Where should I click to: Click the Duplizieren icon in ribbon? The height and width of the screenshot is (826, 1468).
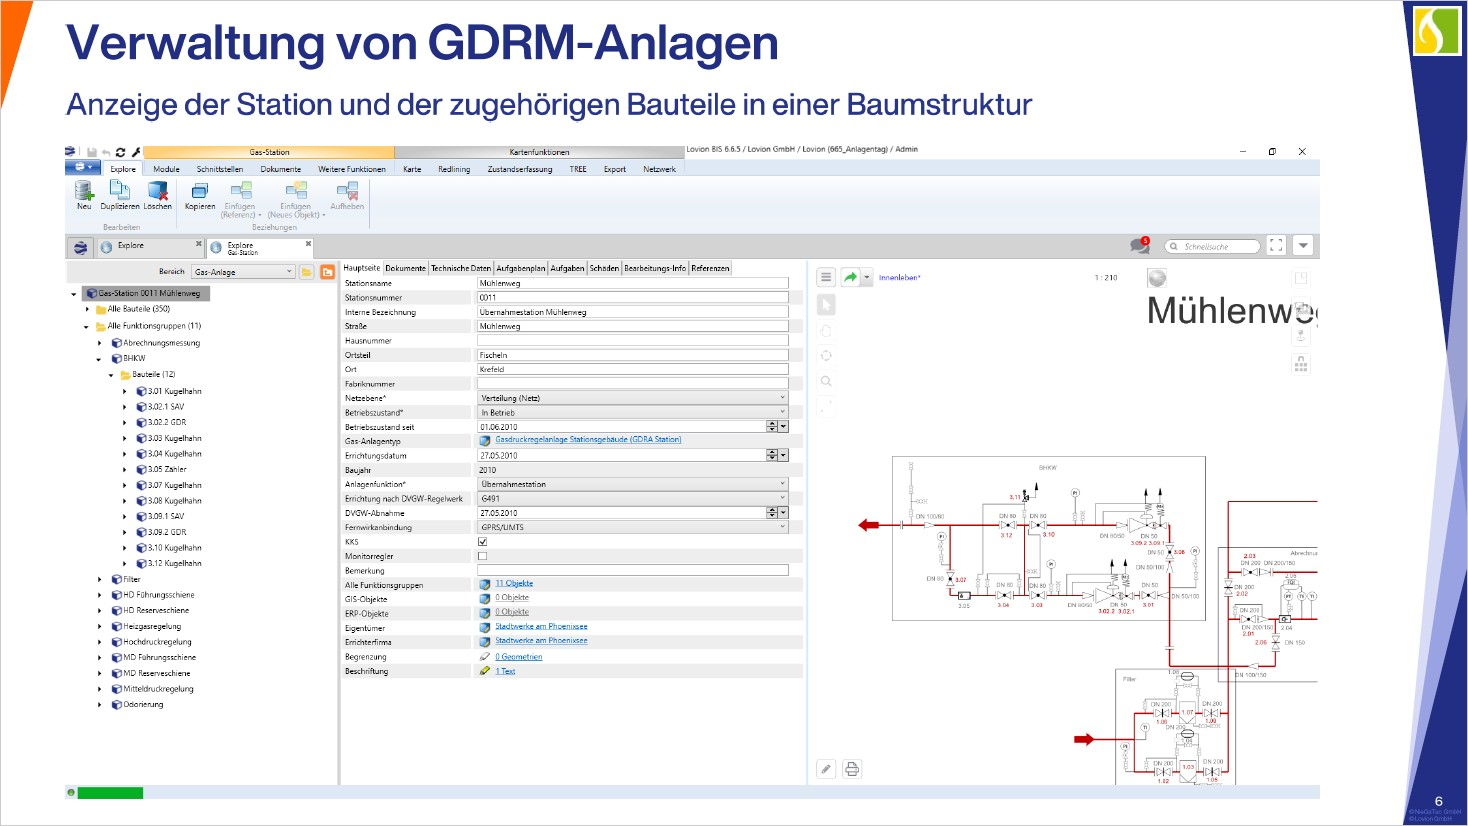point(120,190)
